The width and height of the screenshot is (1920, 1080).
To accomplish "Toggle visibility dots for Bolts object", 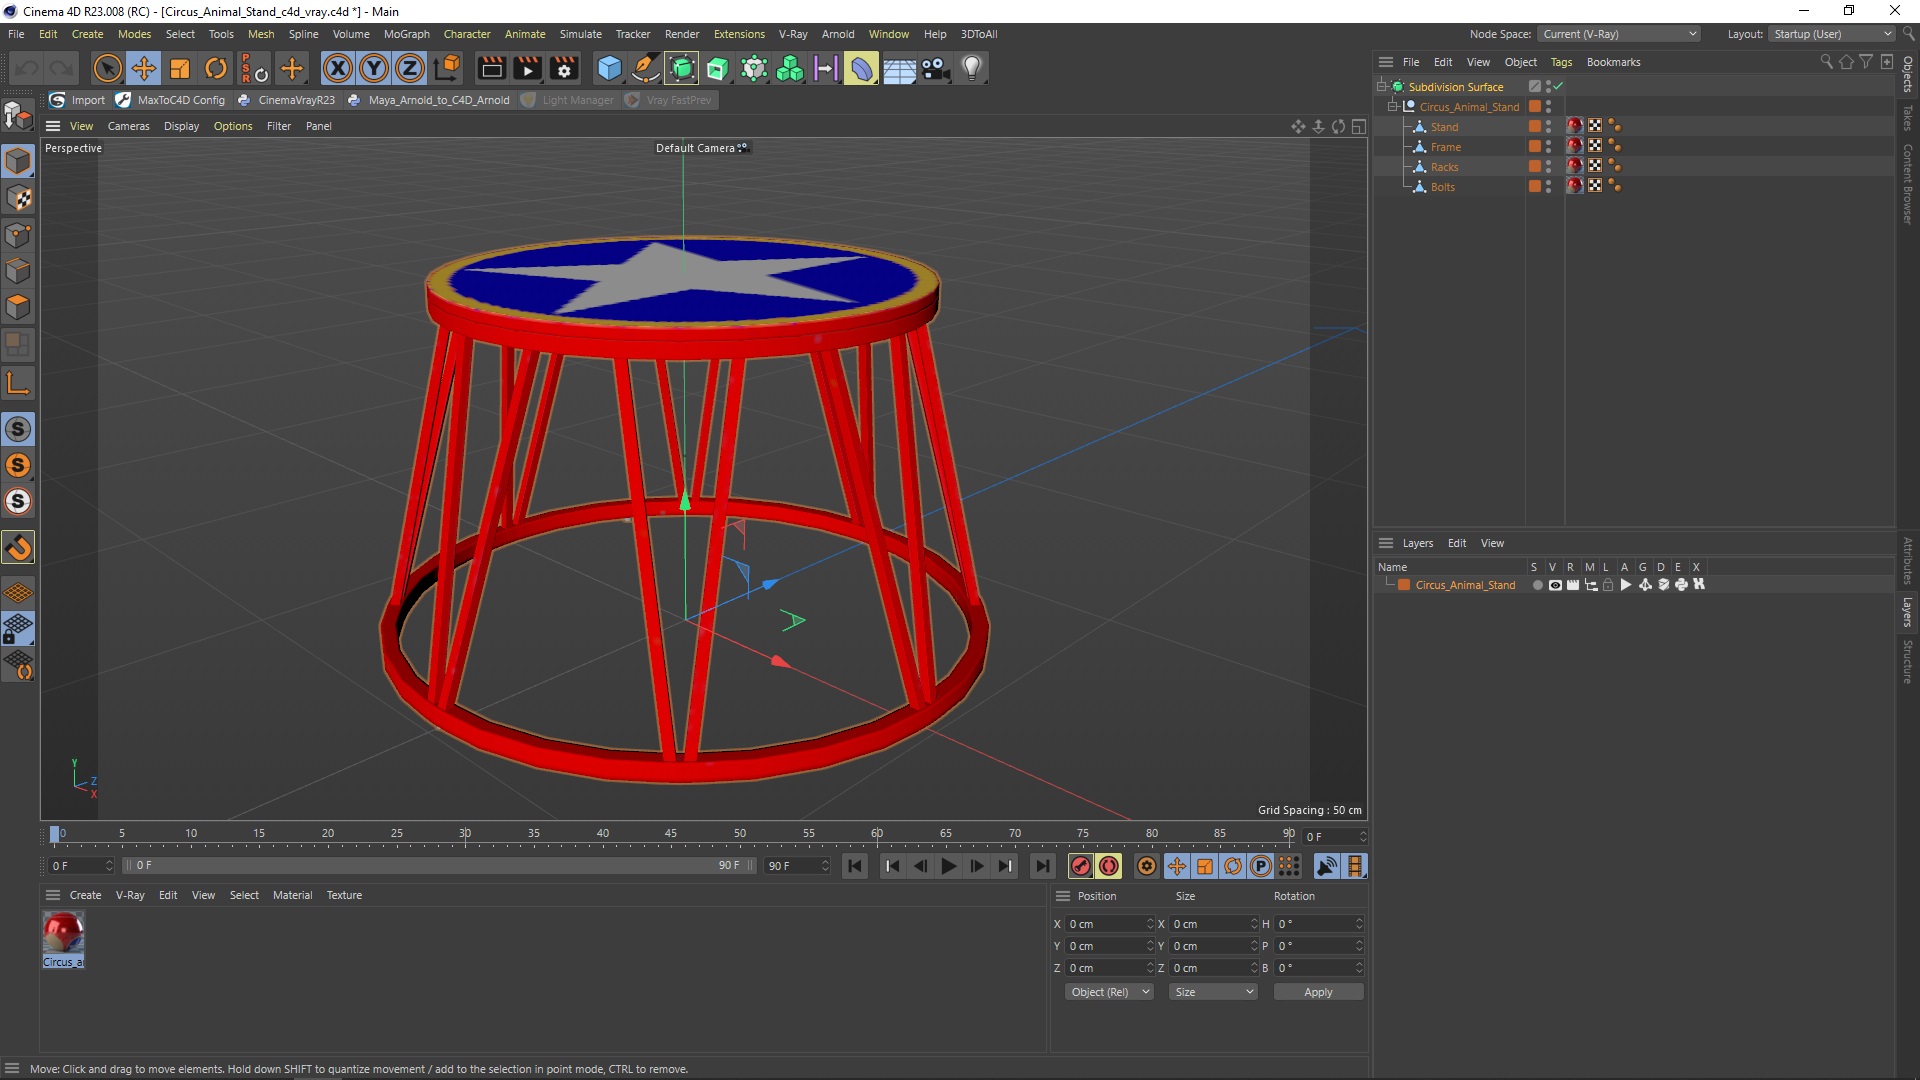I will (x=1548, y=187).
